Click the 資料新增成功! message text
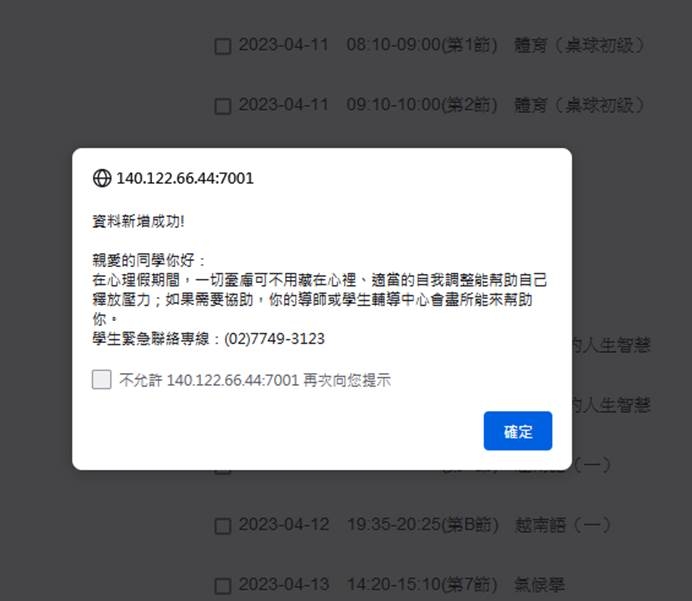Screen dimensions: 692x601 (x=138, y=222)
